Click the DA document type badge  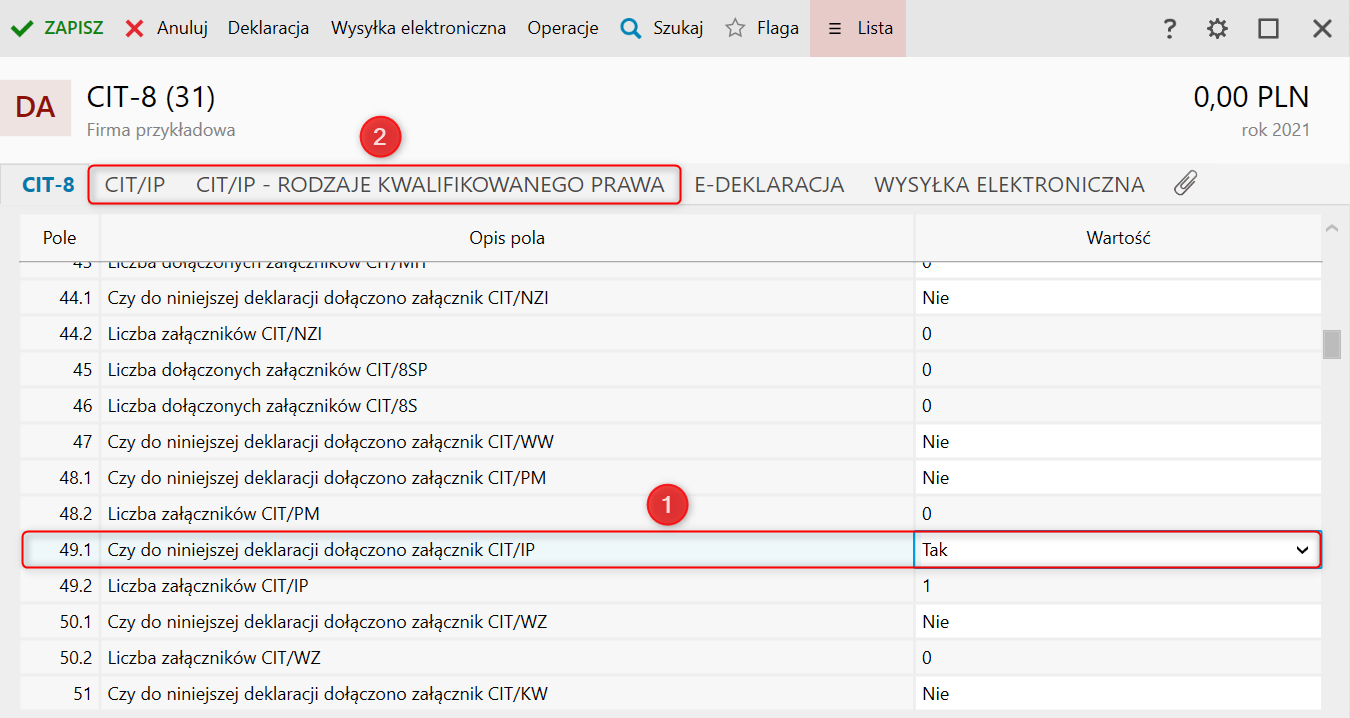pyautogui.click(x=35, y=107)
